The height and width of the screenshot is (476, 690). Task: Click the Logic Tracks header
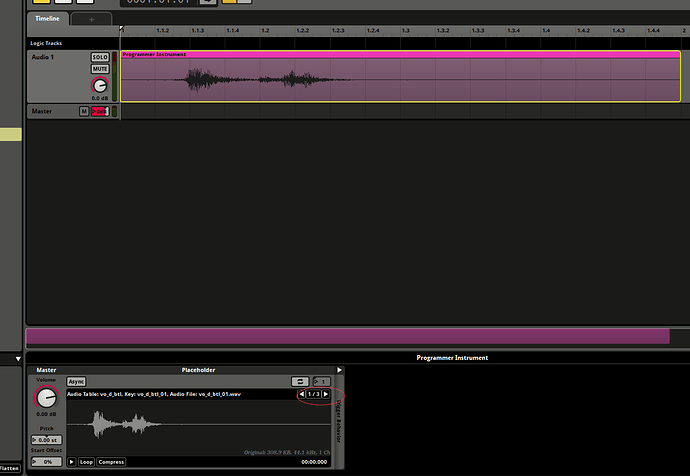pyautogui.click(x=46, y=43)
